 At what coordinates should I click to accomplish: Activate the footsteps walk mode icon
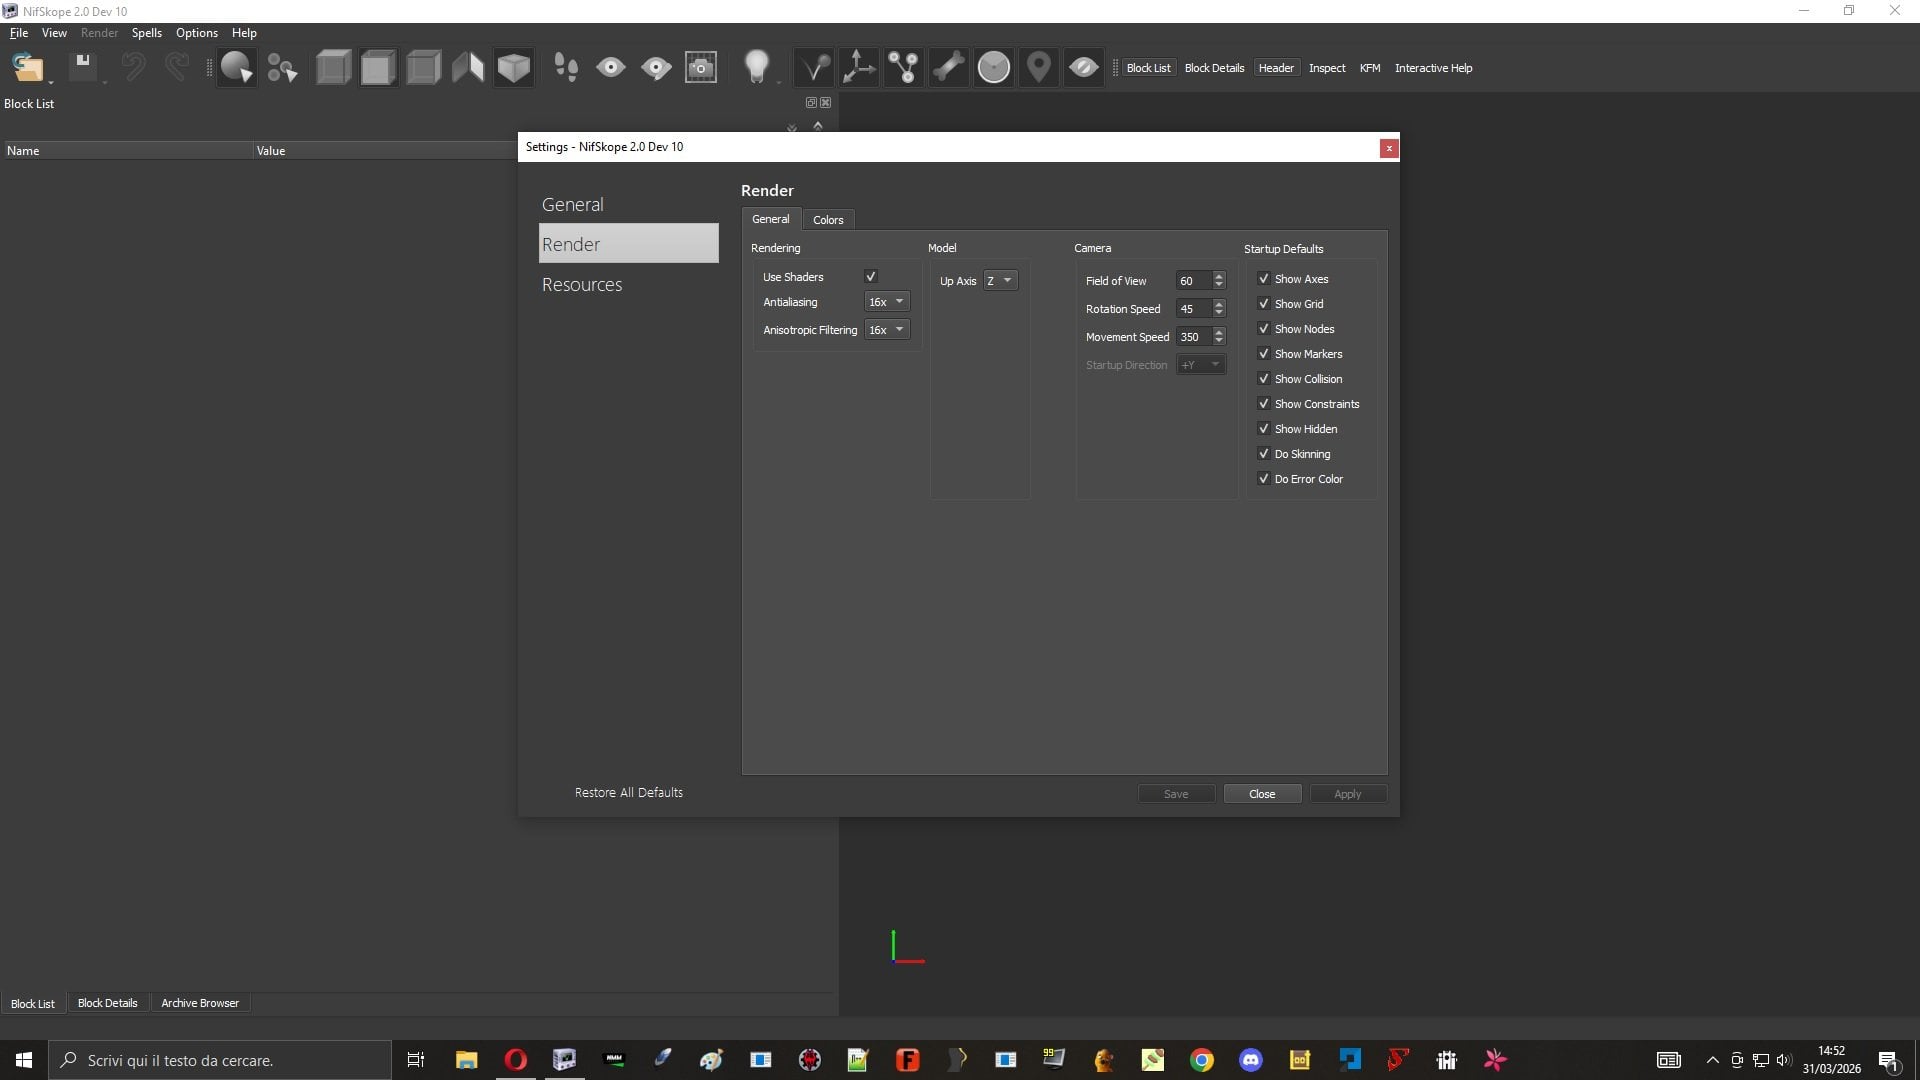pyautogui.click(x=566, y=68)
